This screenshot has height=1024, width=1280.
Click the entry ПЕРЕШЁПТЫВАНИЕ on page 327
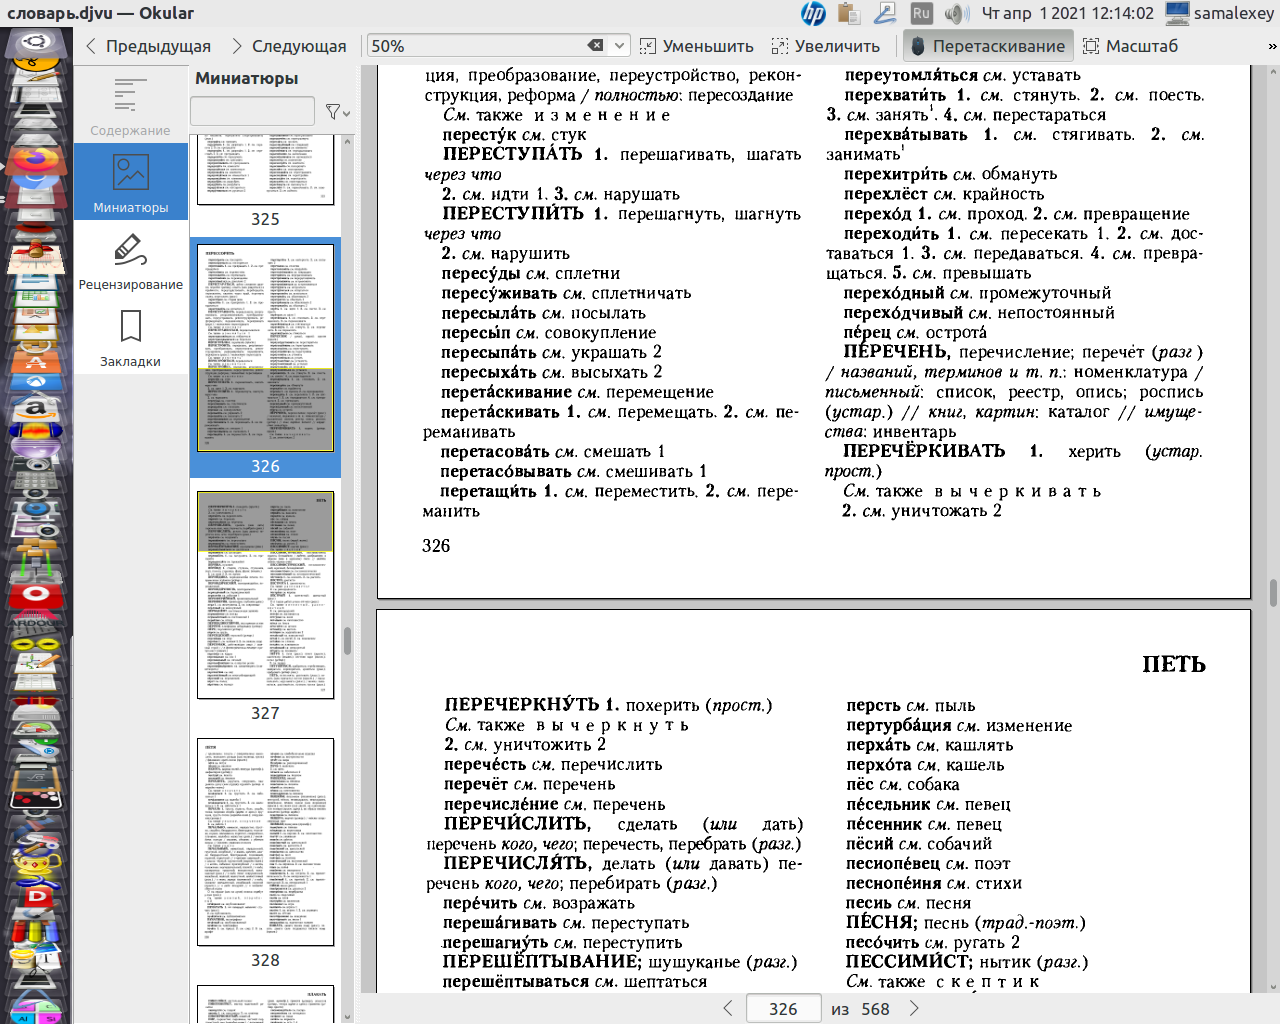point(542,962)
